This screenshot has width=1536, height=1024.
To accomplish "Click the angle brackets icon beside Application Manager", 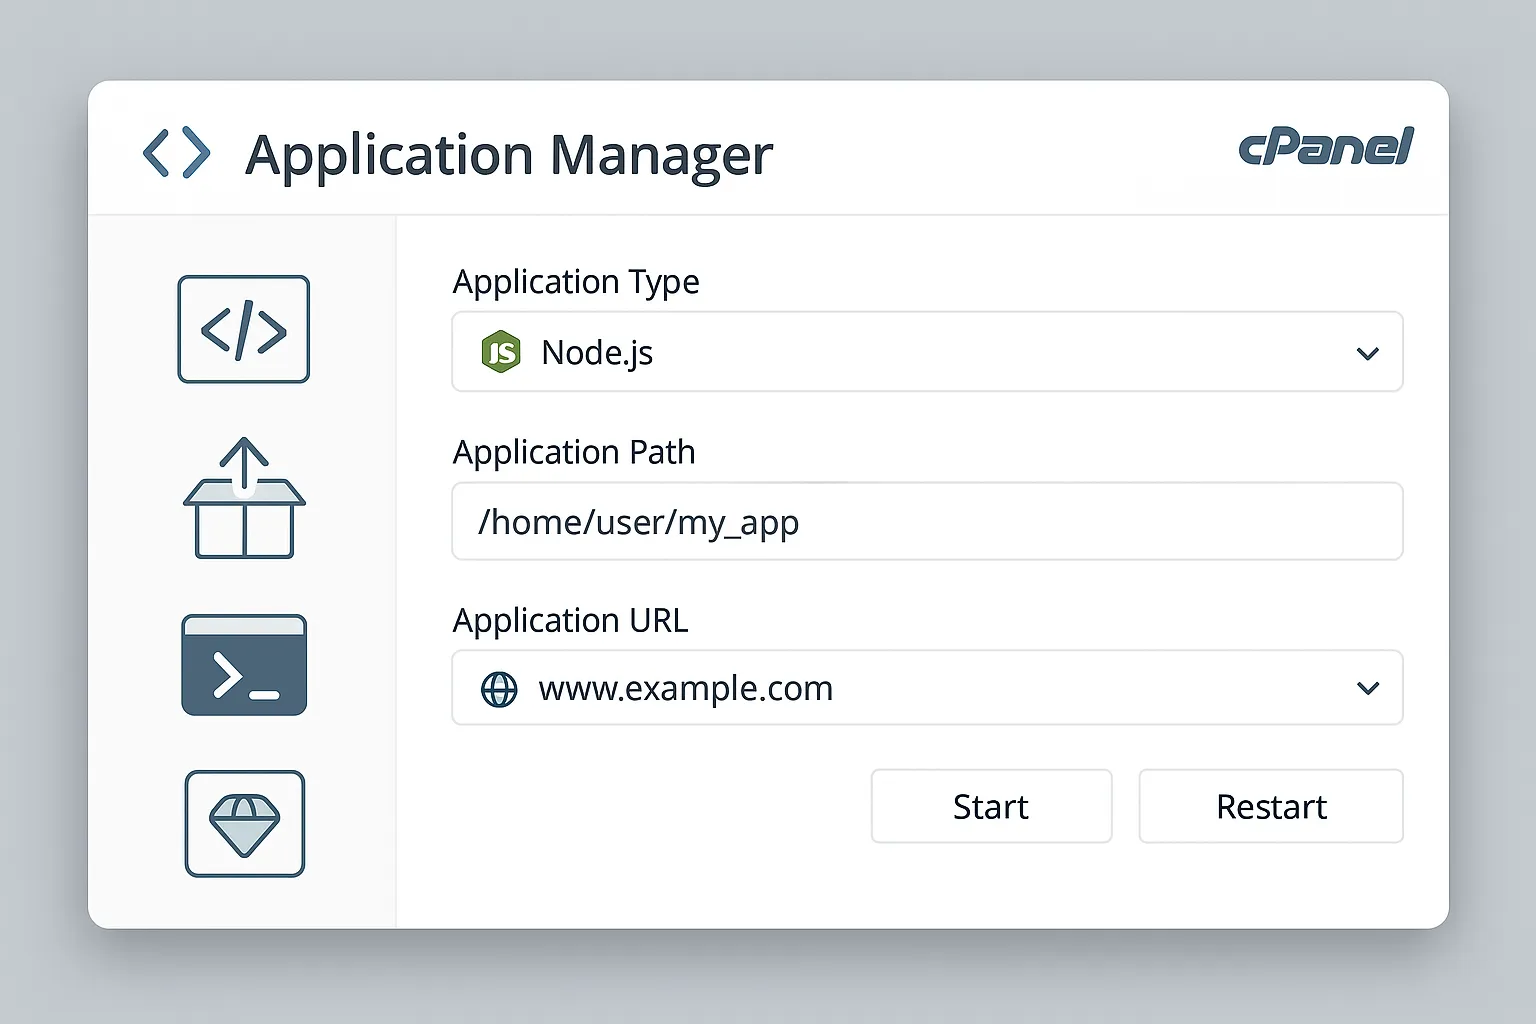I will tap(177, 153).
